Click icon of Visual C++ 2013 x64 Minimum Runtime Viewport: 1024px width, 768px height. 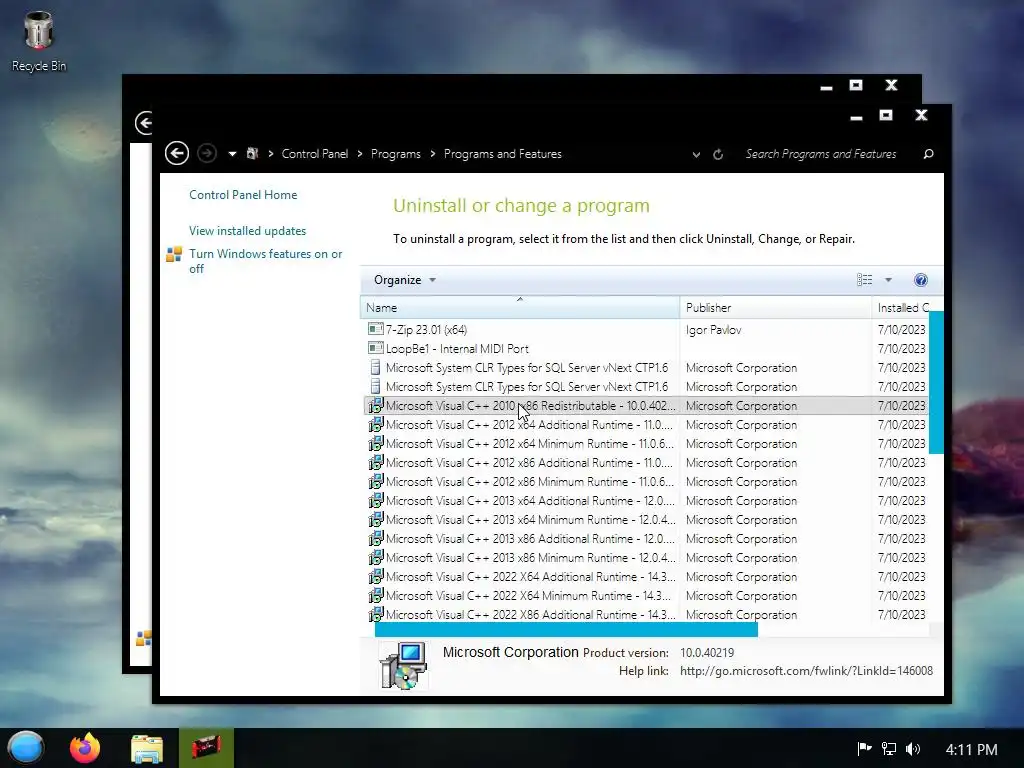coord(376,519)
